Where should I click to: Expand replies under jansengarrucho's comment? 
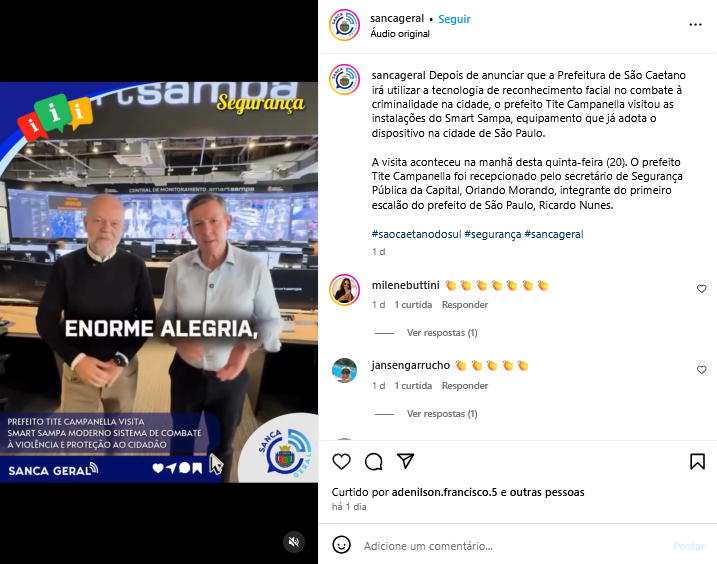click(442, 414)
